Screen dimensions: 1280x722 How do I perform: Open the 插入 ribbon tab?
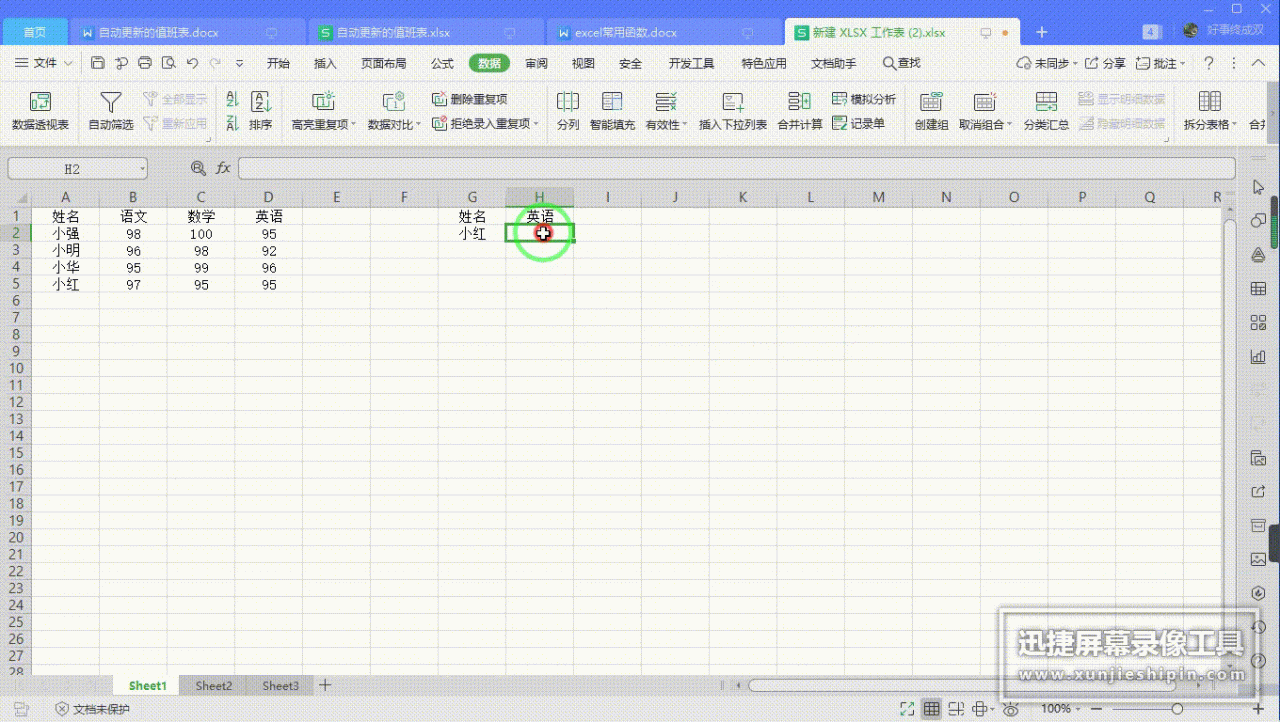click(325, 63)
